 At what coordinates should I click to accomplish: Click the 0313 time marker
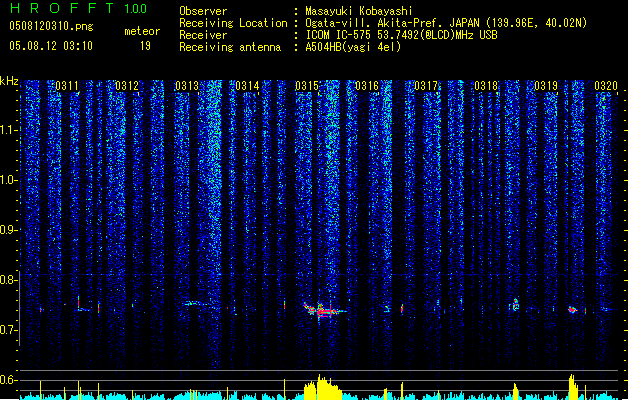(187, 86)
